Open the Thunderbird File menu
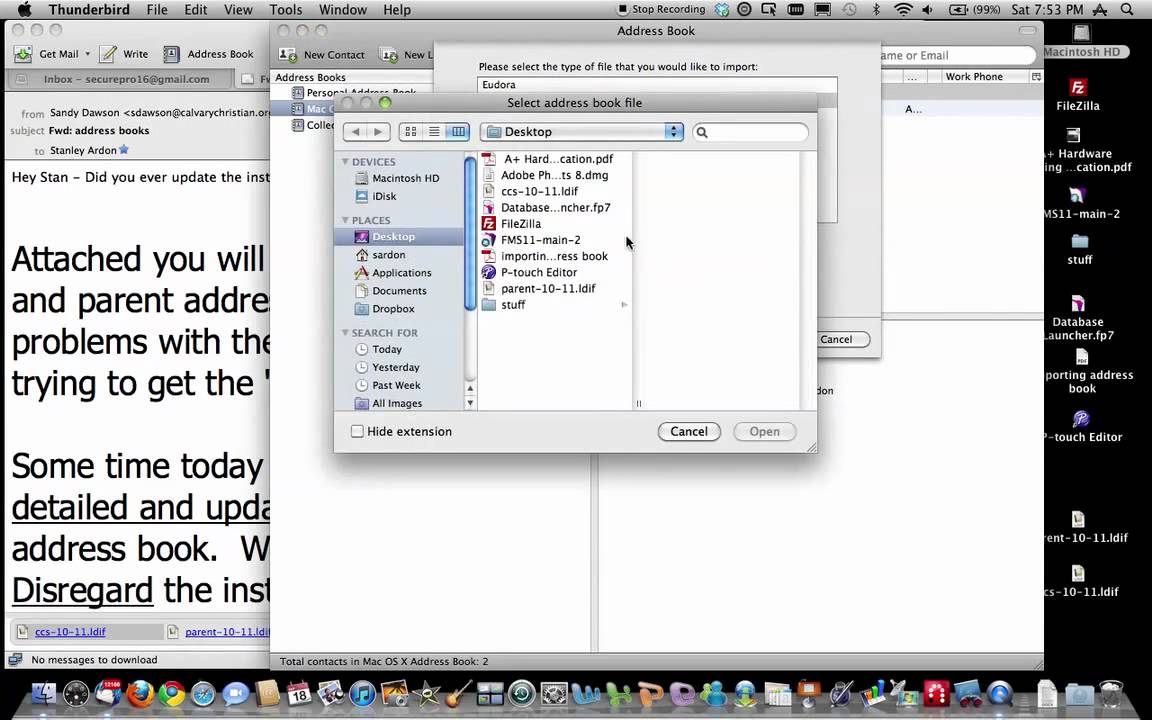Image resolution: width=1152 pixels, height=720 pixels. 156,10
